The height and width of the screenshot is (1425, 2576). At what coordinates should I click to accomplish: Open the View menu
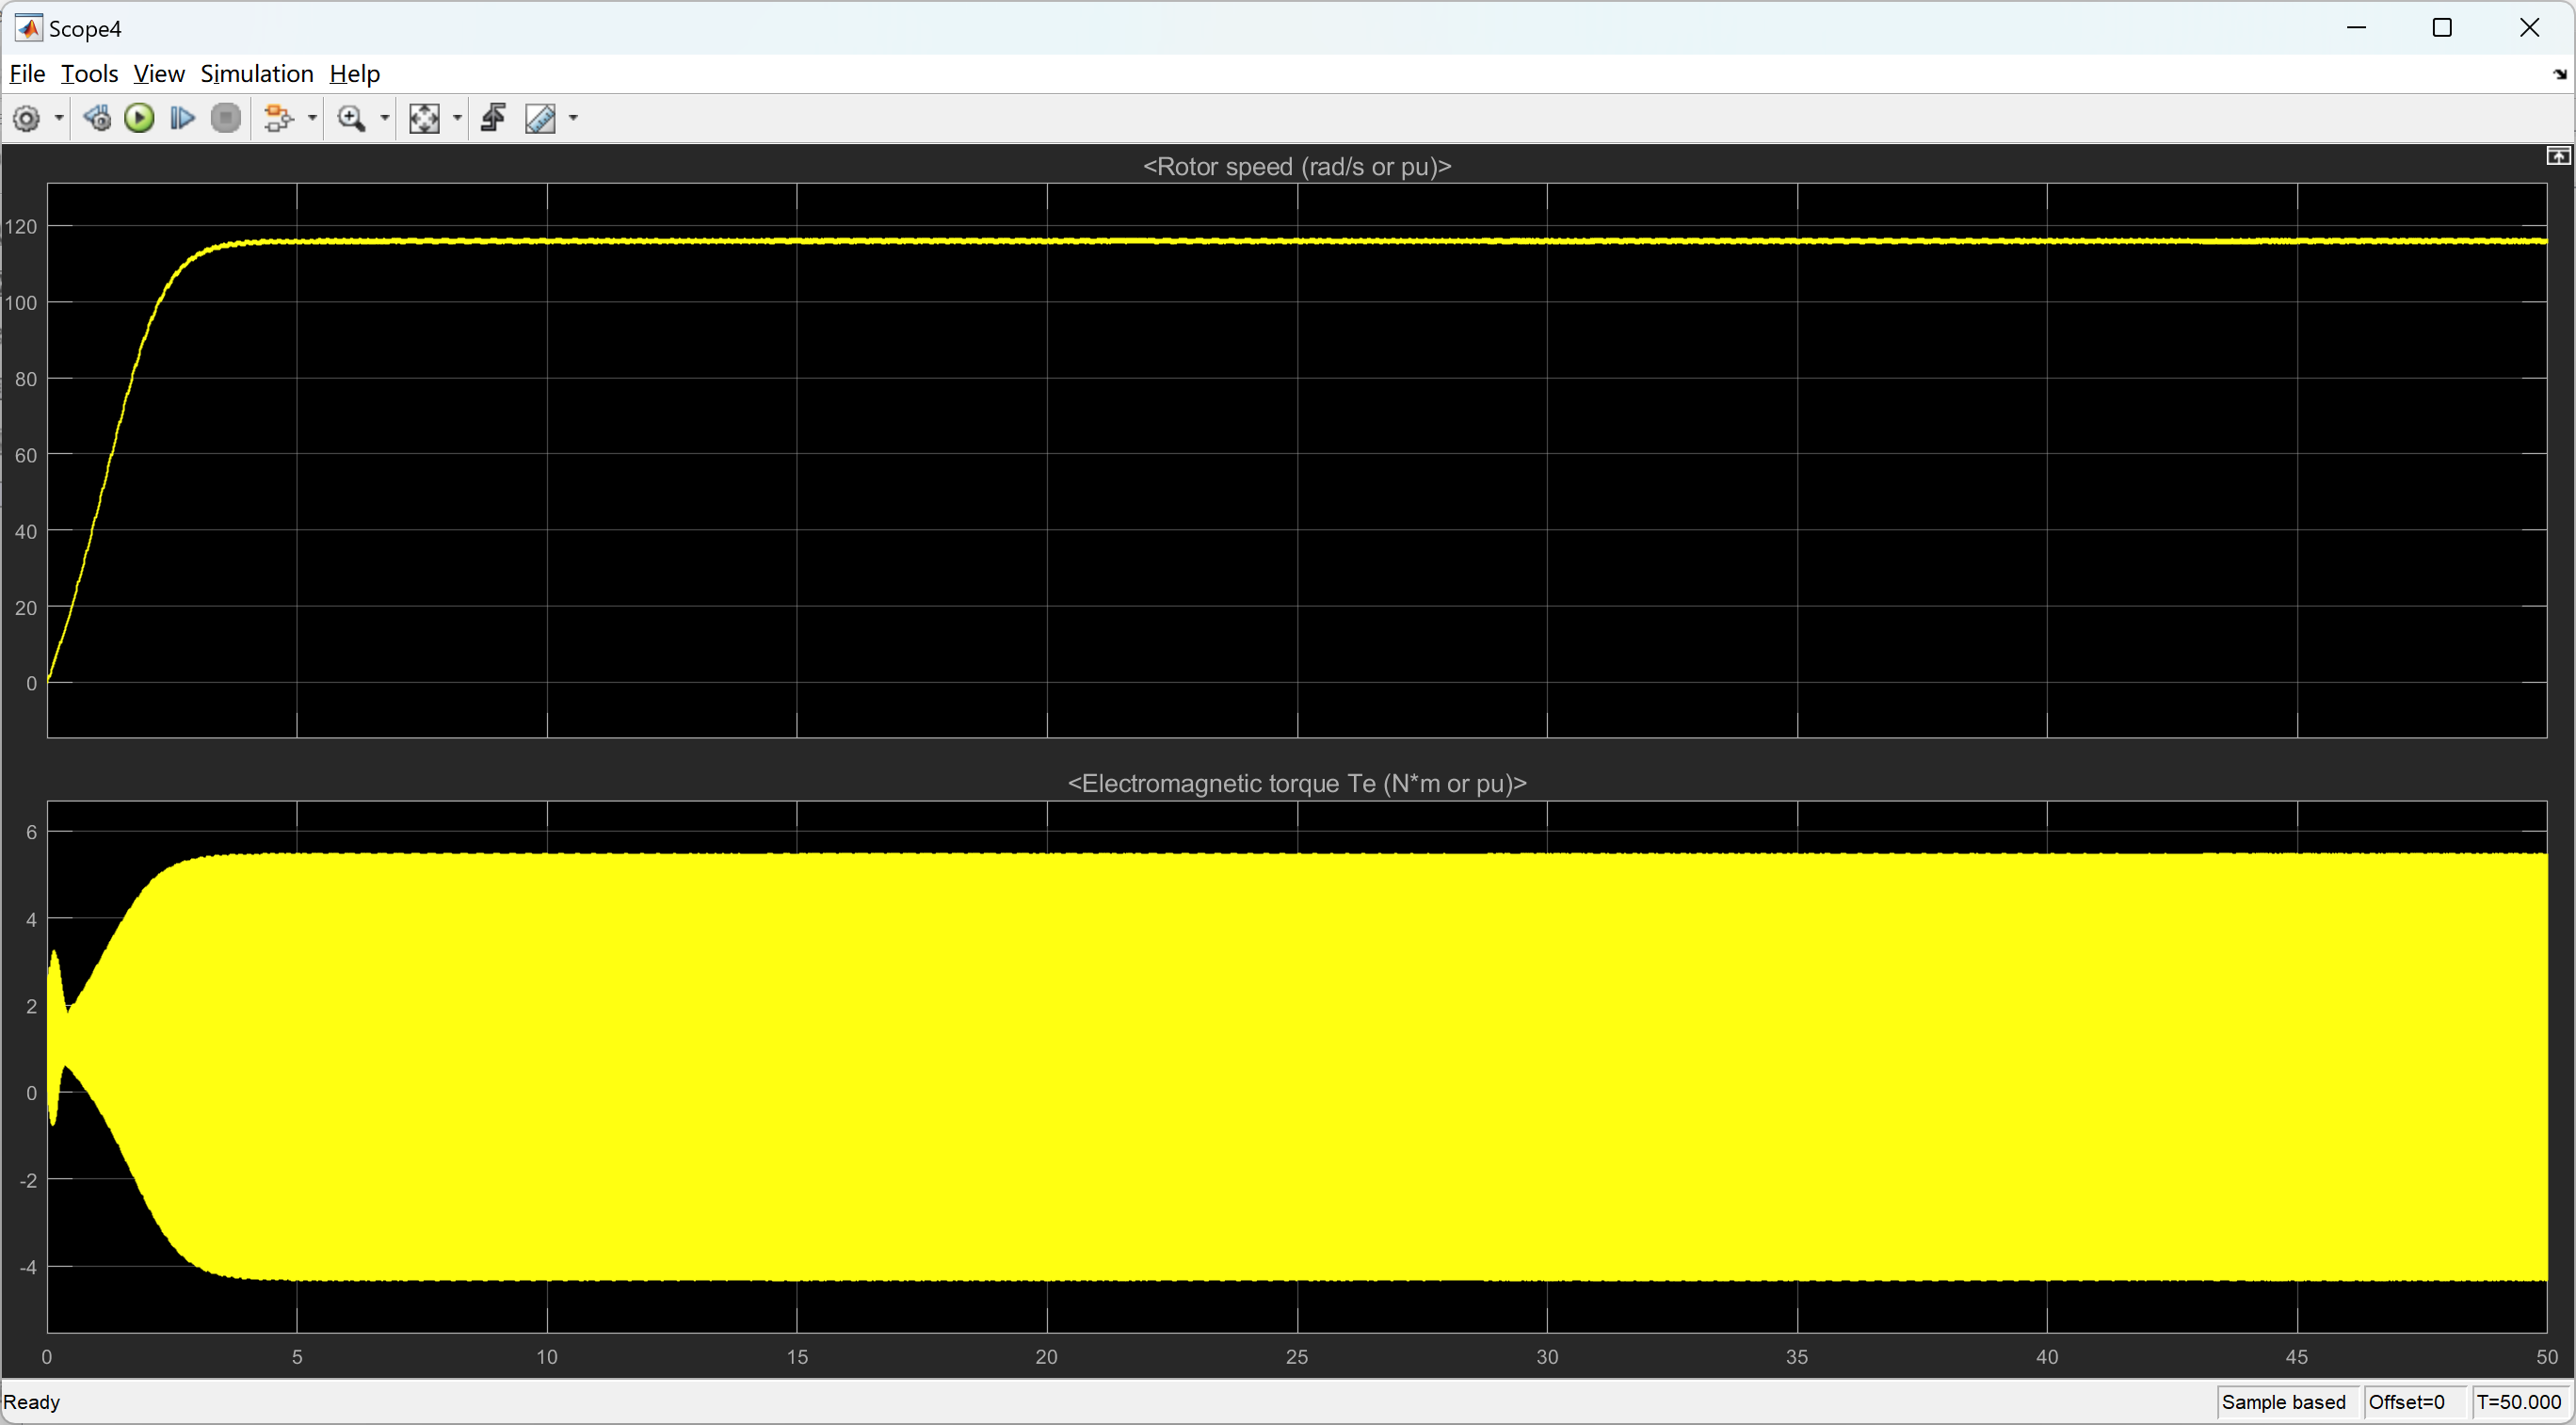click(x=158, y=74)
